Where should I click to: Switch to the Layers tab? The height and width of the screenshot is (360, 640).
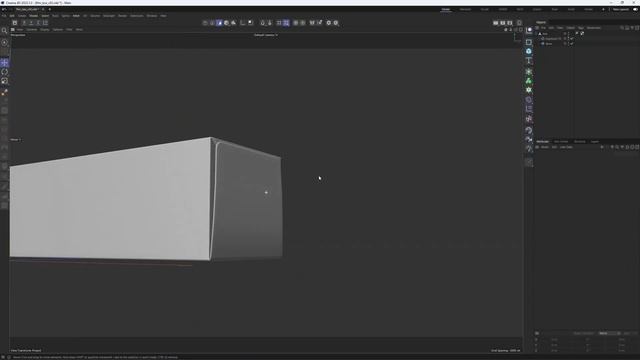[x=595, y=142]
